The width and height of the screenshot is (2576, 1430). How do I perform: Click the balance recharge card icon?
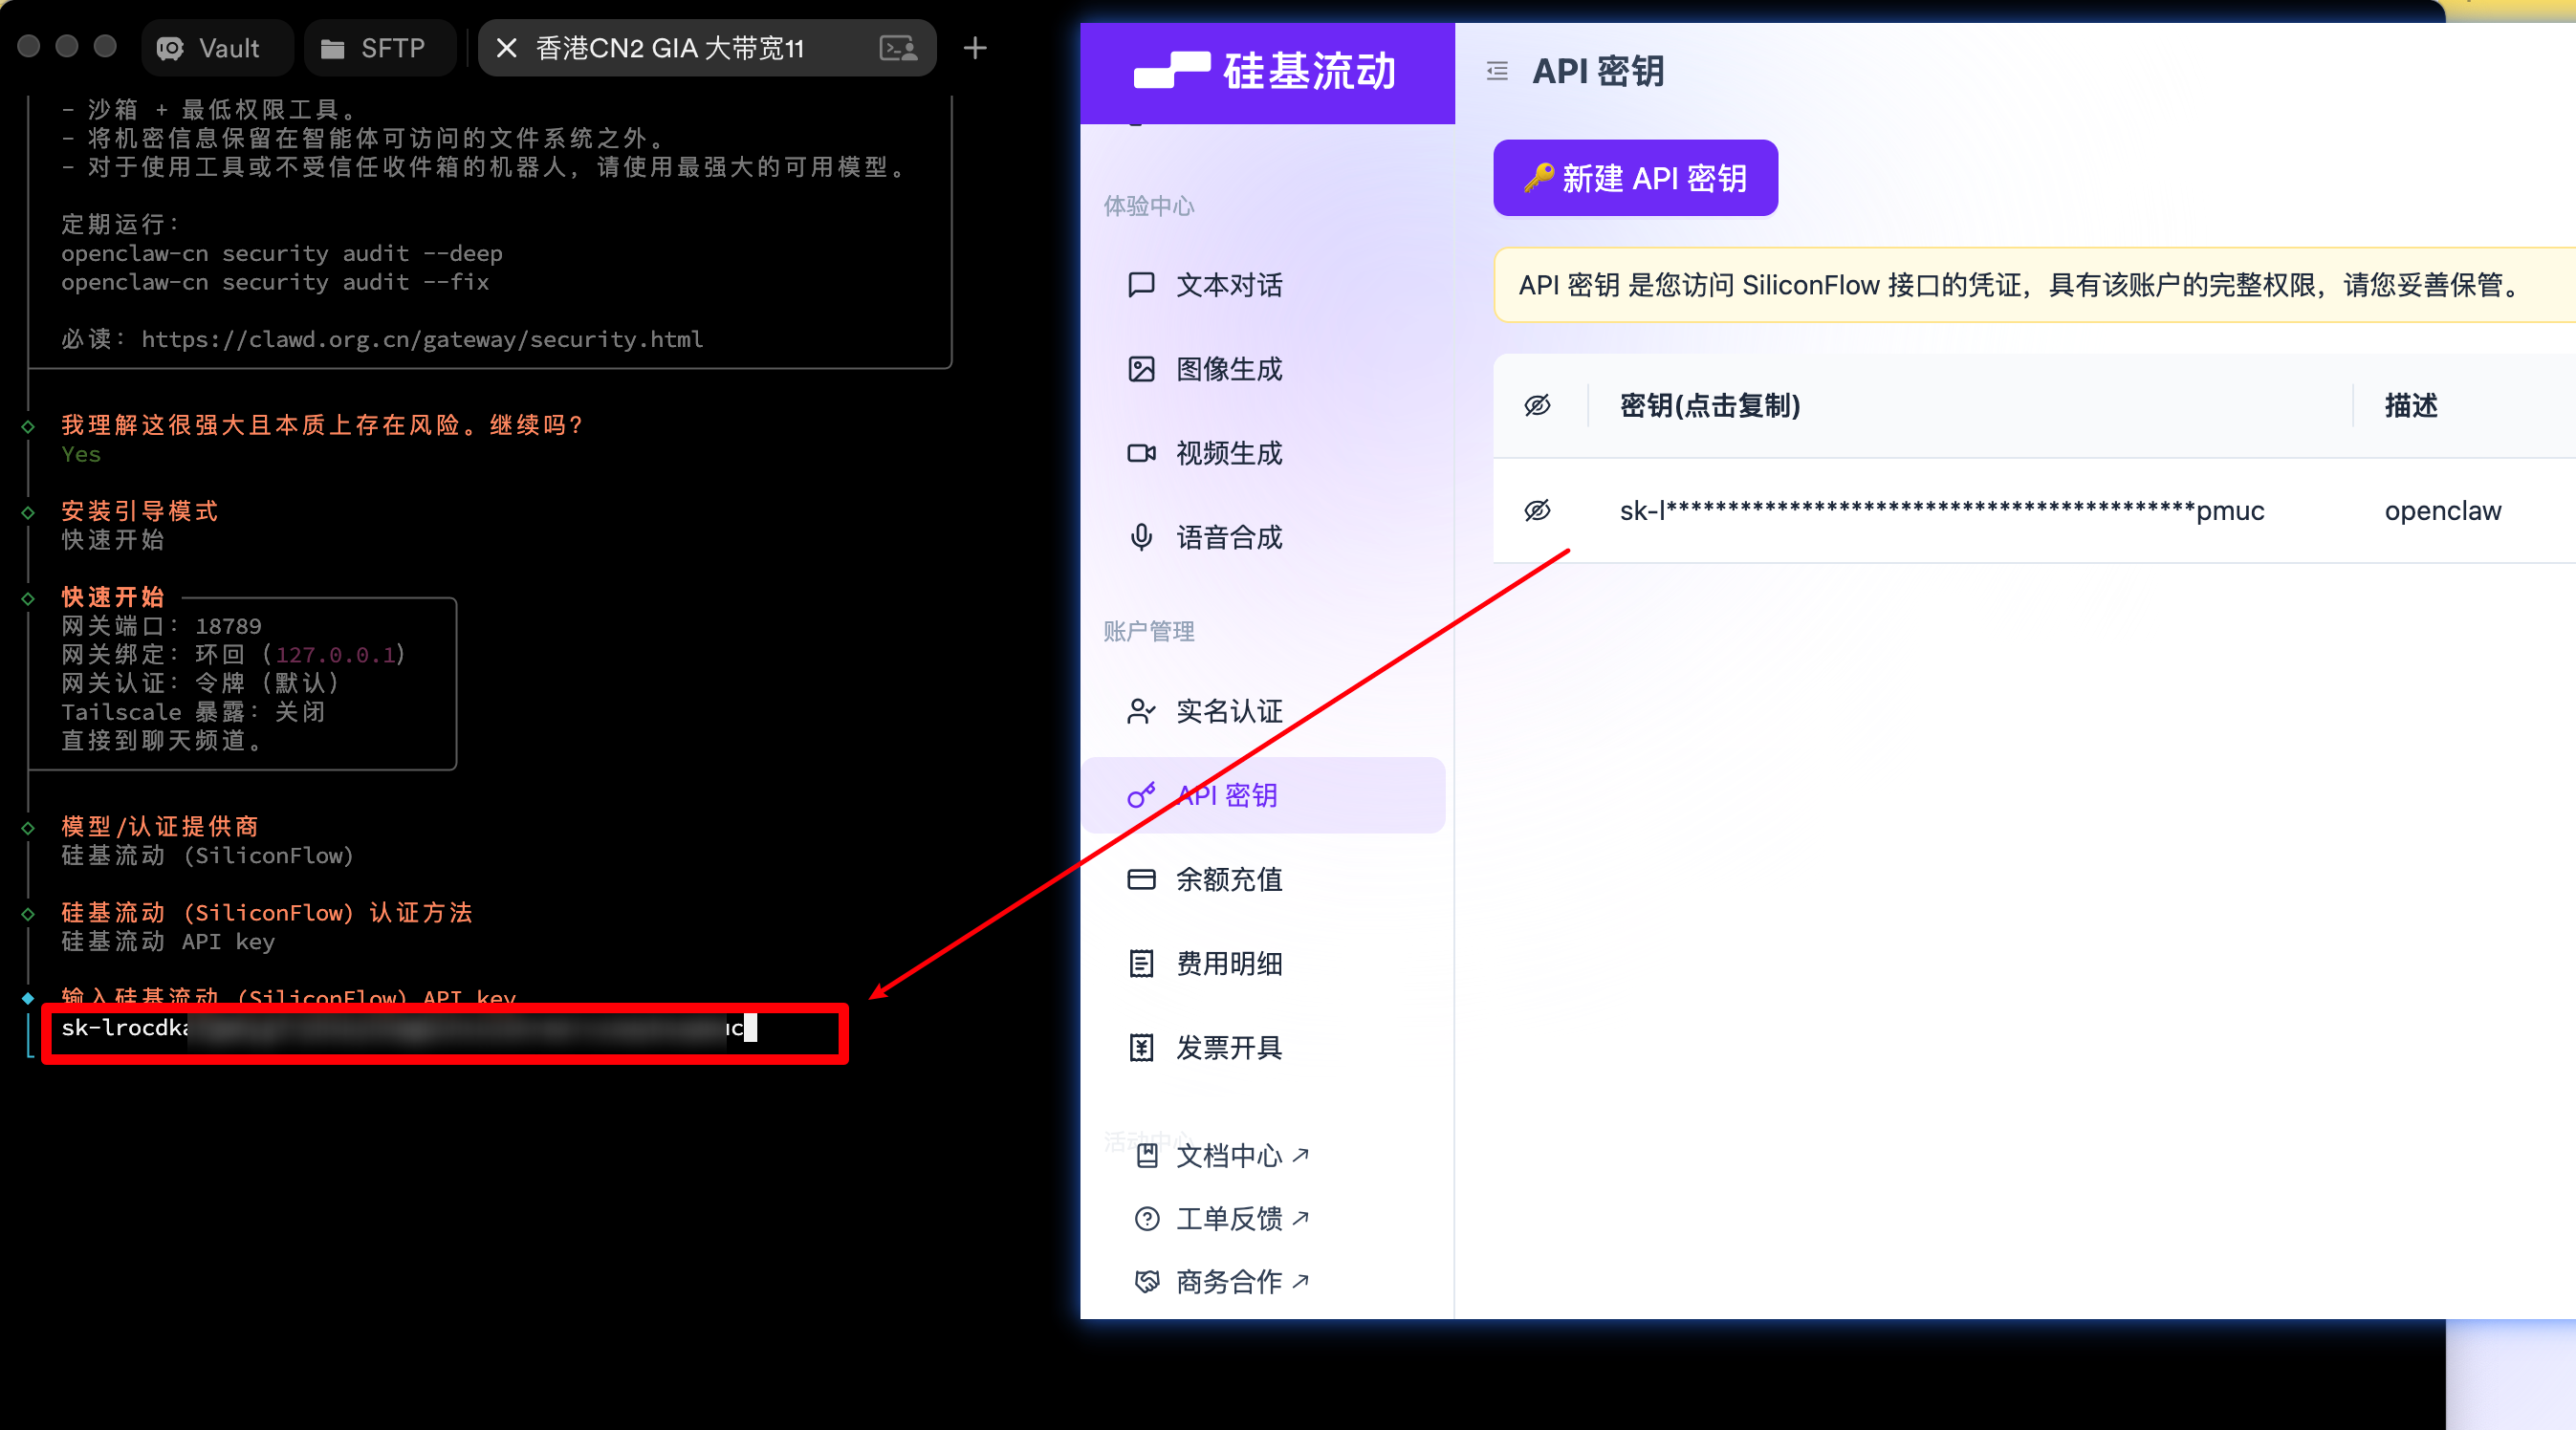click(1141, 879)
